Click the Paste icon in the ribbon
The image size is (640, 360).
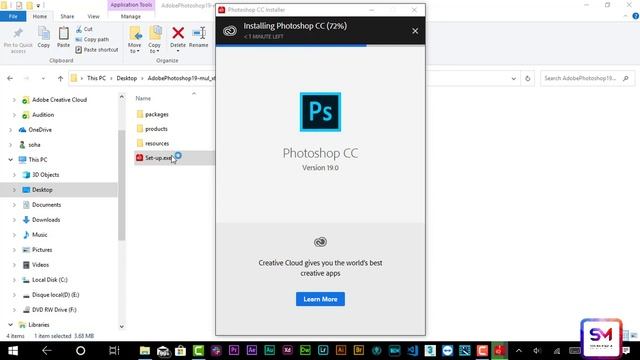[63, 33]
